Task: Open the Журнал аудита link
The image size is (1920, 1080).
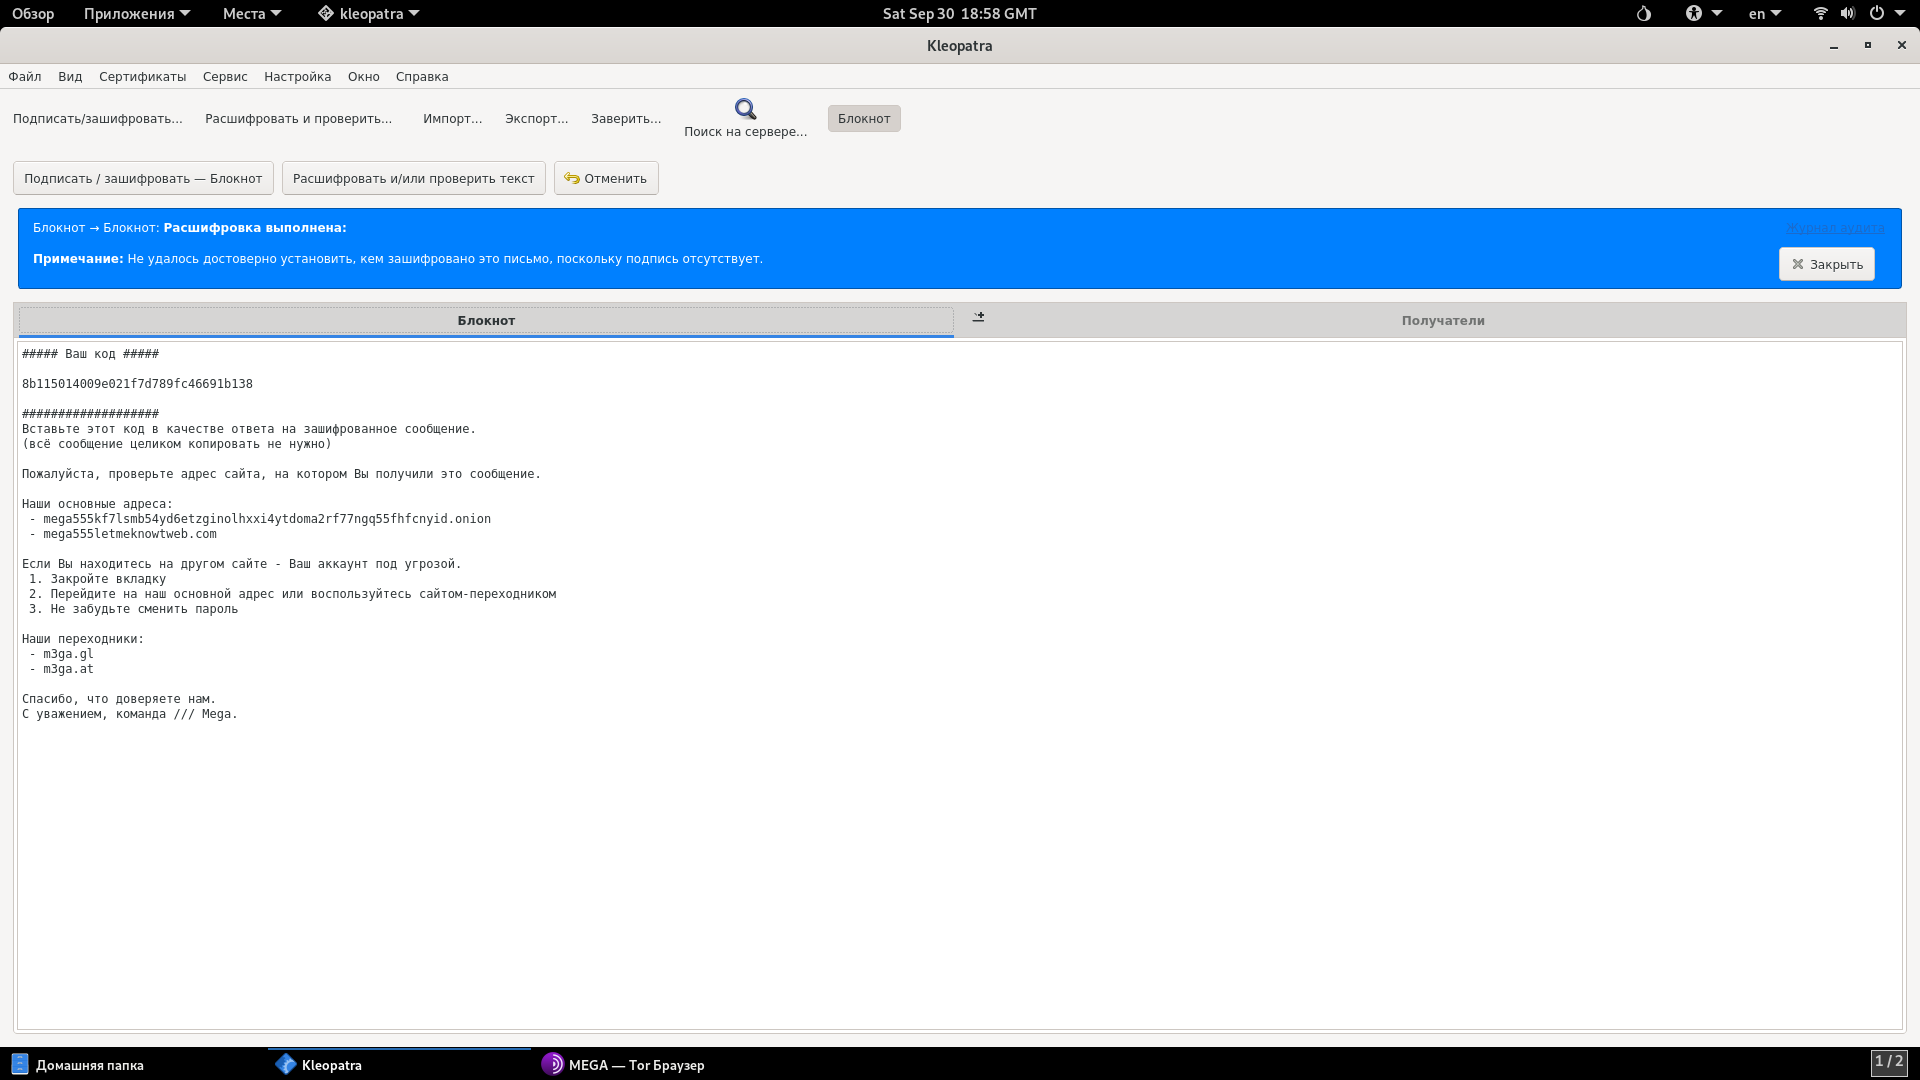Action: (x=1835, y=228)
